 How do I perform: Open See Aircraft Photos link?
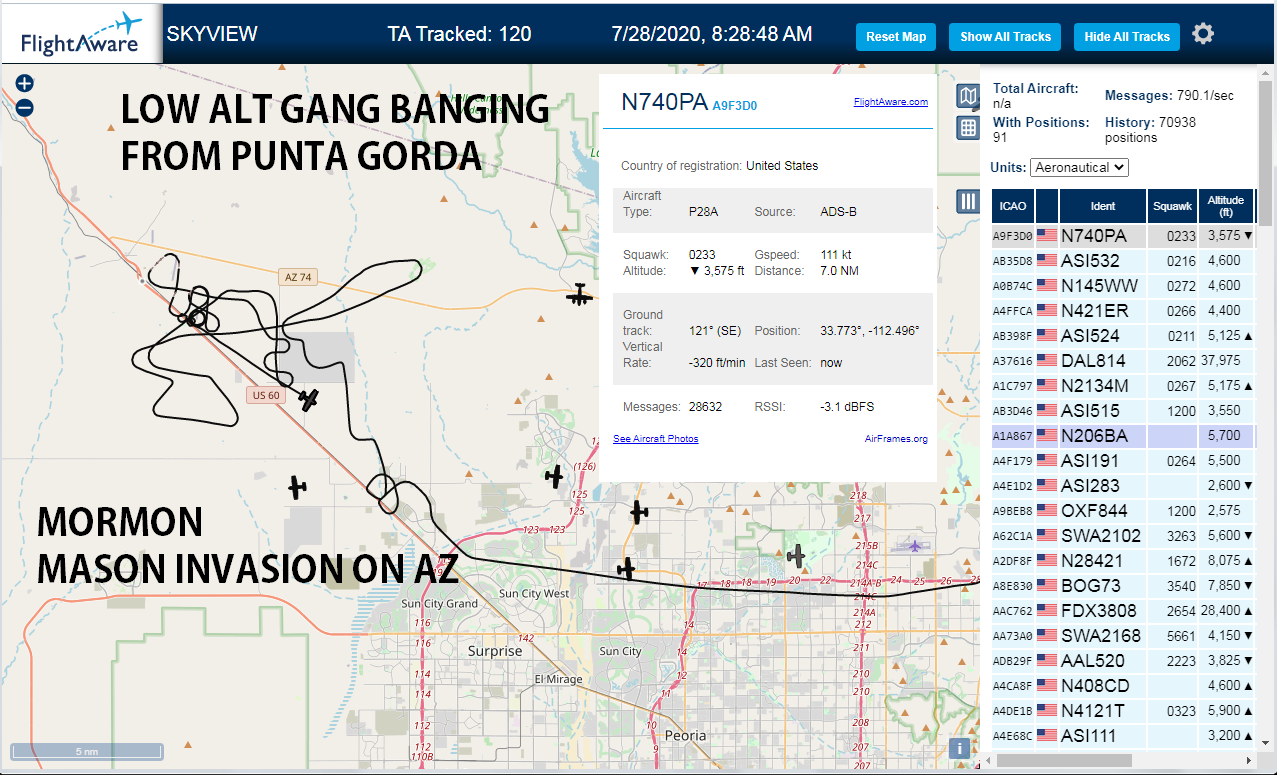(656, 439)
